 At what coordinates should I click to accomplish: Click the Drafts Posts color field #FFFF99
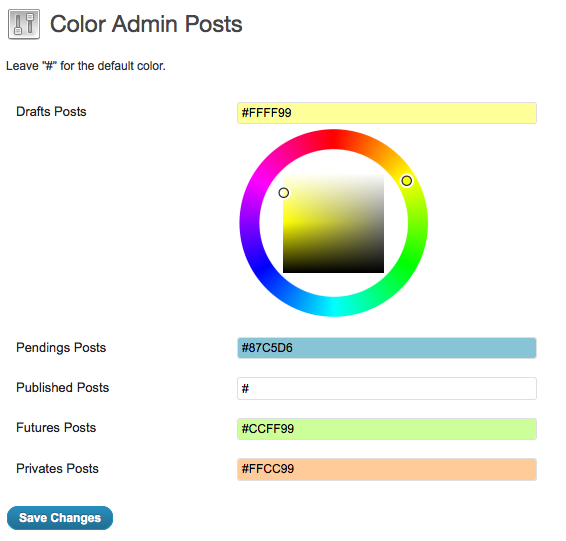pos(387,113)
